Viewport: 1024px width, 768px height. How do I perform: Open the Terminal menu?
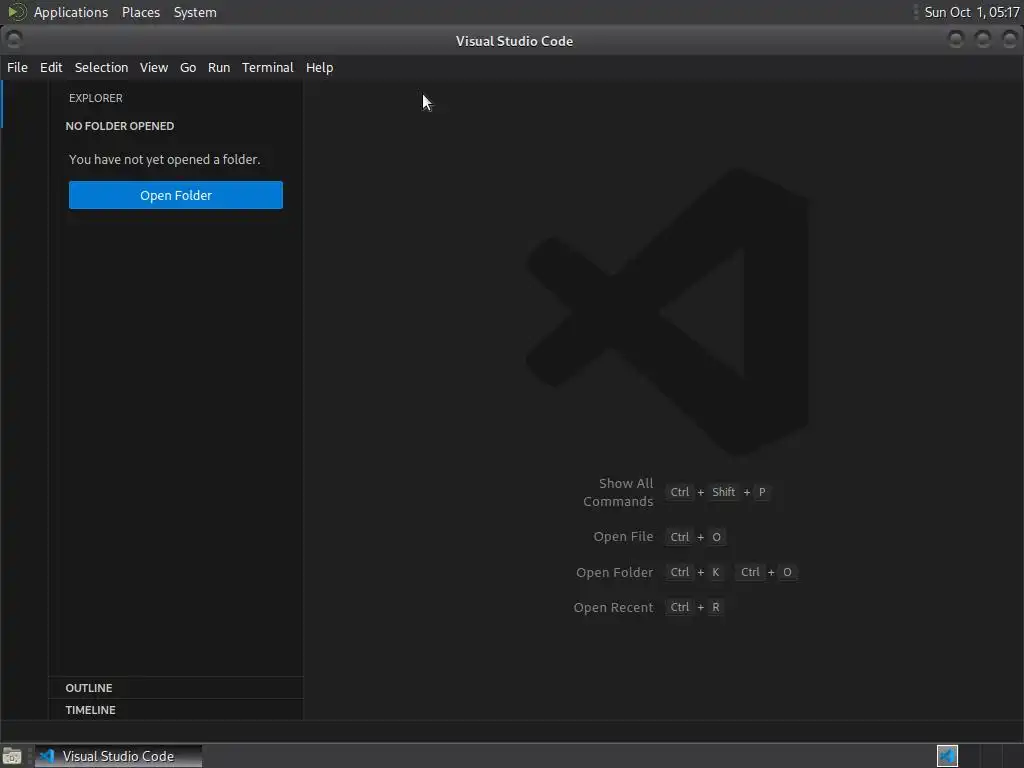click(x=268, y=67)
